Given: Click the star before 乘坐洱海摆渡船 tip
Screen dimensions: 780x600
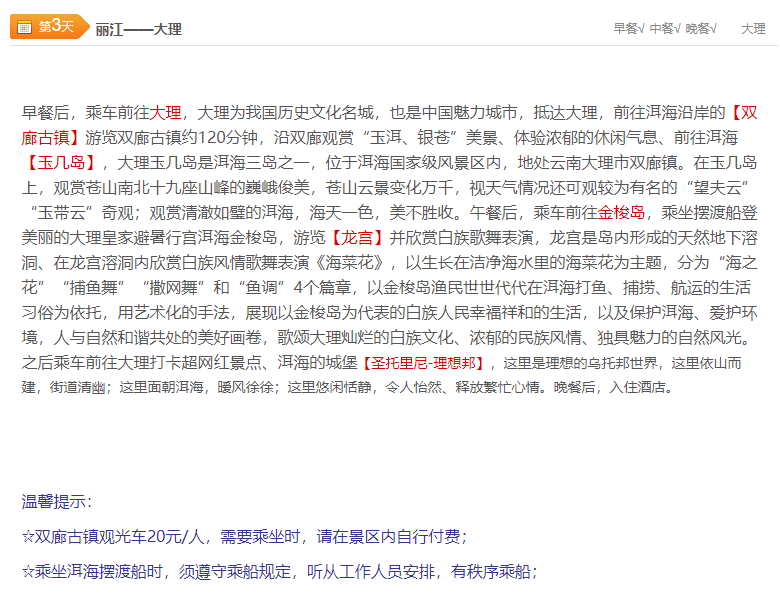Looking at the screenshot, I should [28, 572].
